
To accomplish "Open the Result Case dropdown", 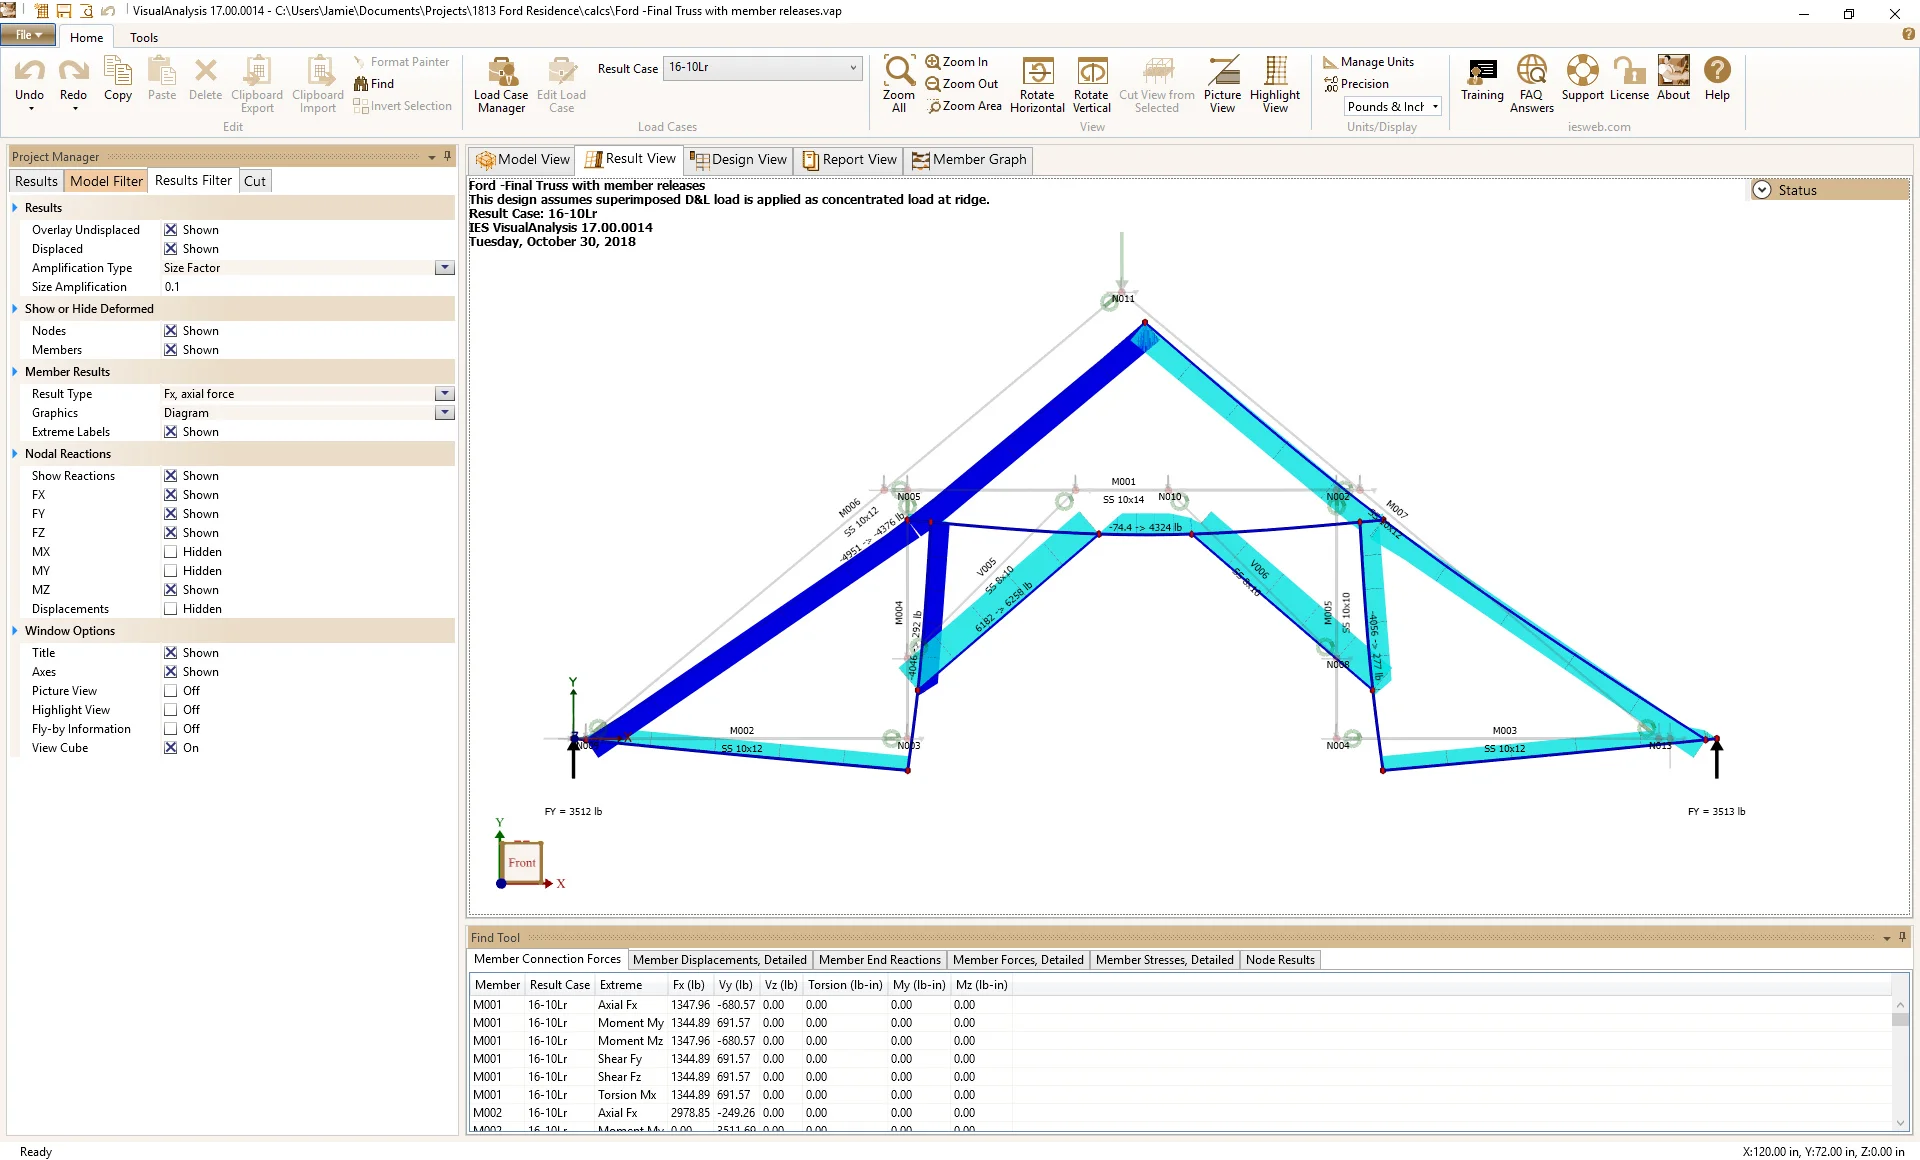I will (x=852, y=68).
